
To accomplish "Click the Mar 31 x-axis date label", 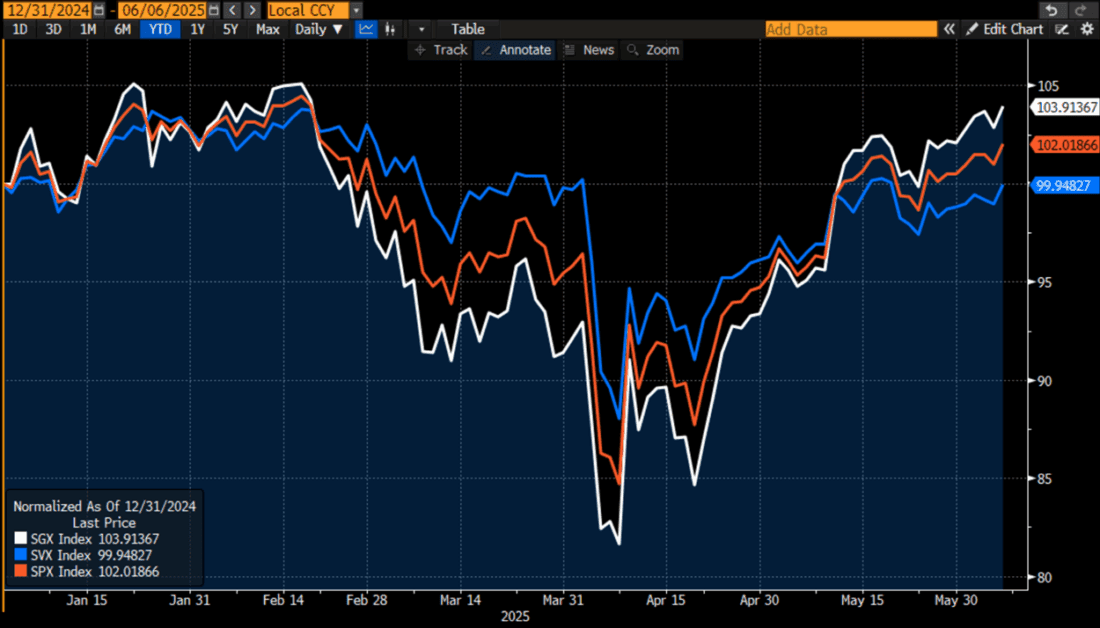I will point(563,601).
